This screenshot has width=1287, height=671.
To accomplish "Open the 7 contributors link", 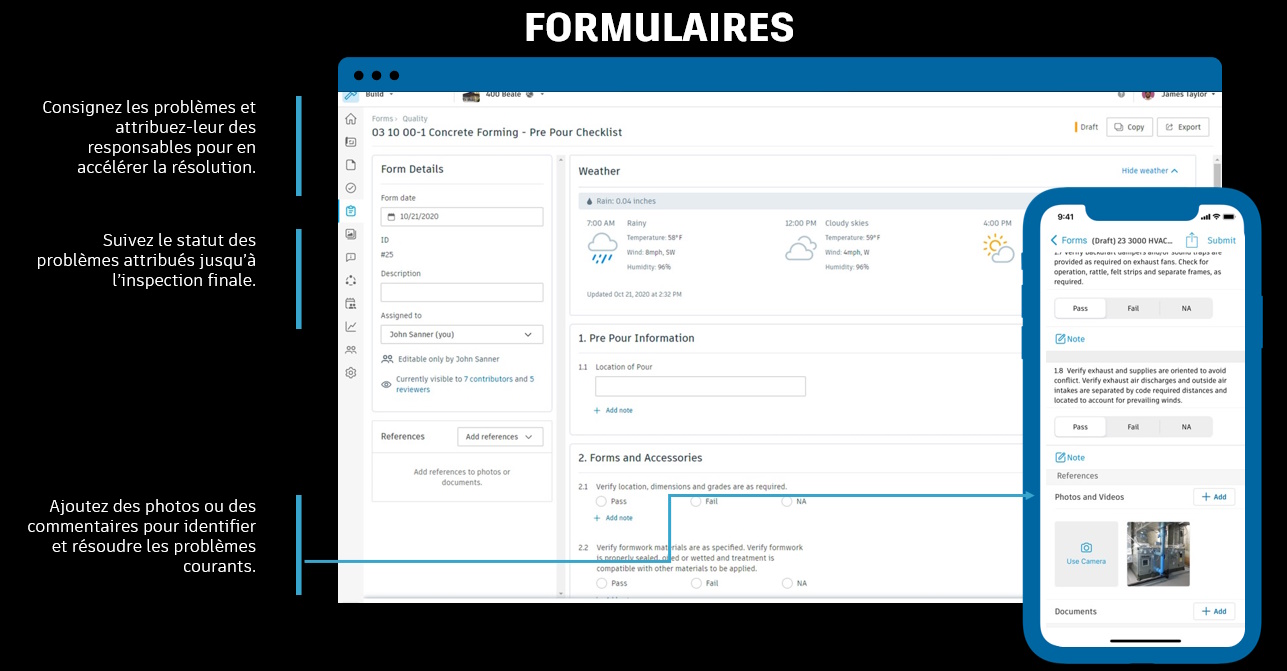I will pyautogui.click(x=488, y=379).
